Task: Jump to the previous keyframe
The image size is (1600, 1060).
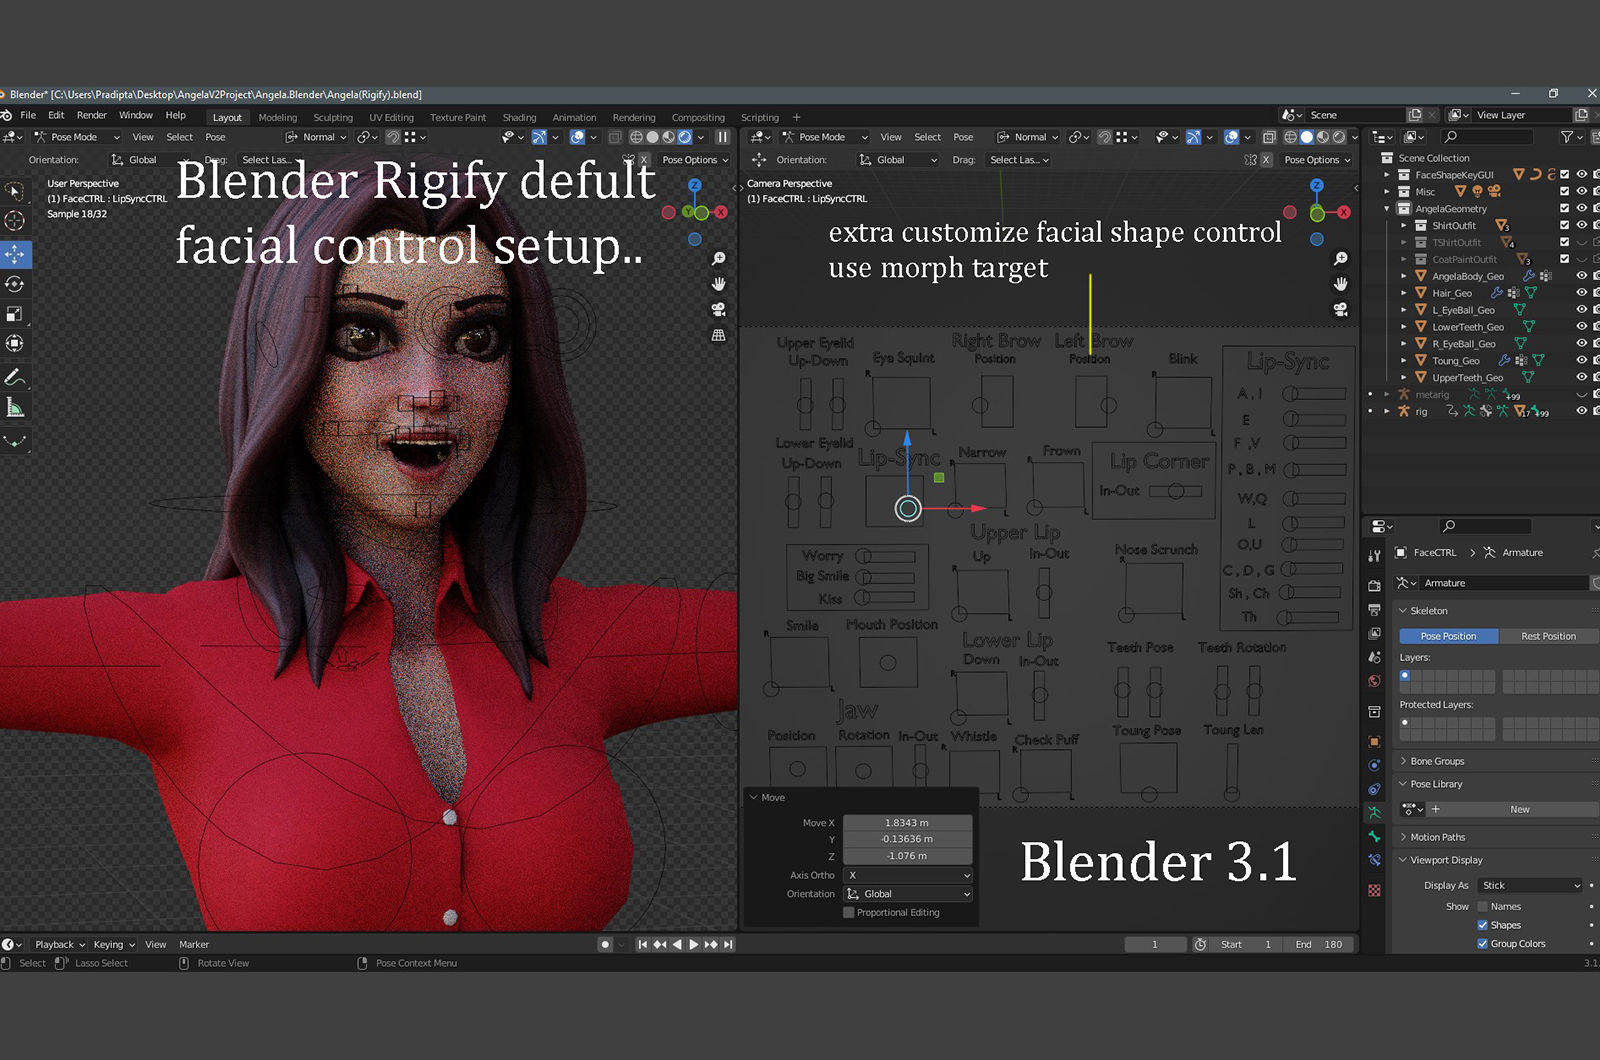Action: (660, 944)
